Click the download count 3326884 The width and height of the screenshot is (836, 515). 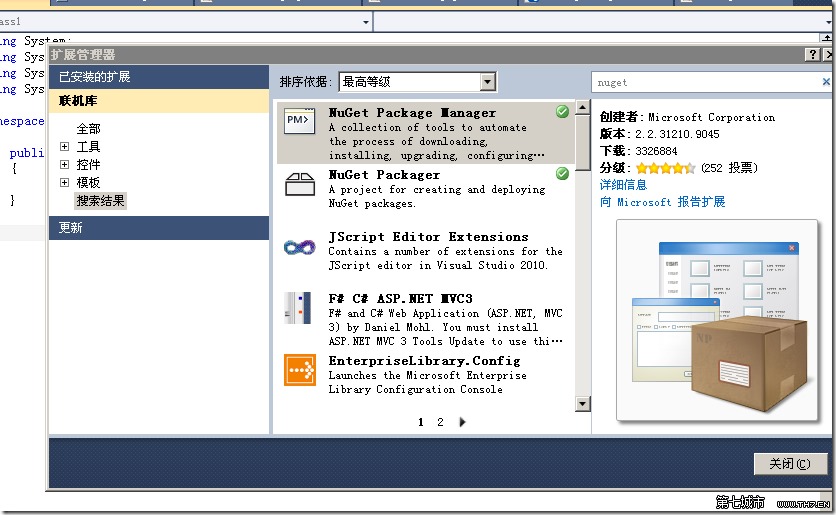pyautogui.click(x=656, y=151)
